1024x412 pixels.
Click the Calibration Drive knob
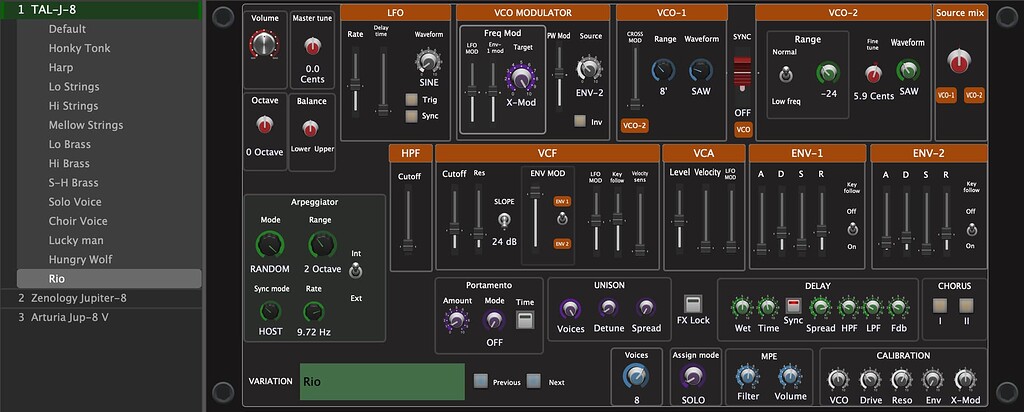pyautogui.click(x=870, y=378)
